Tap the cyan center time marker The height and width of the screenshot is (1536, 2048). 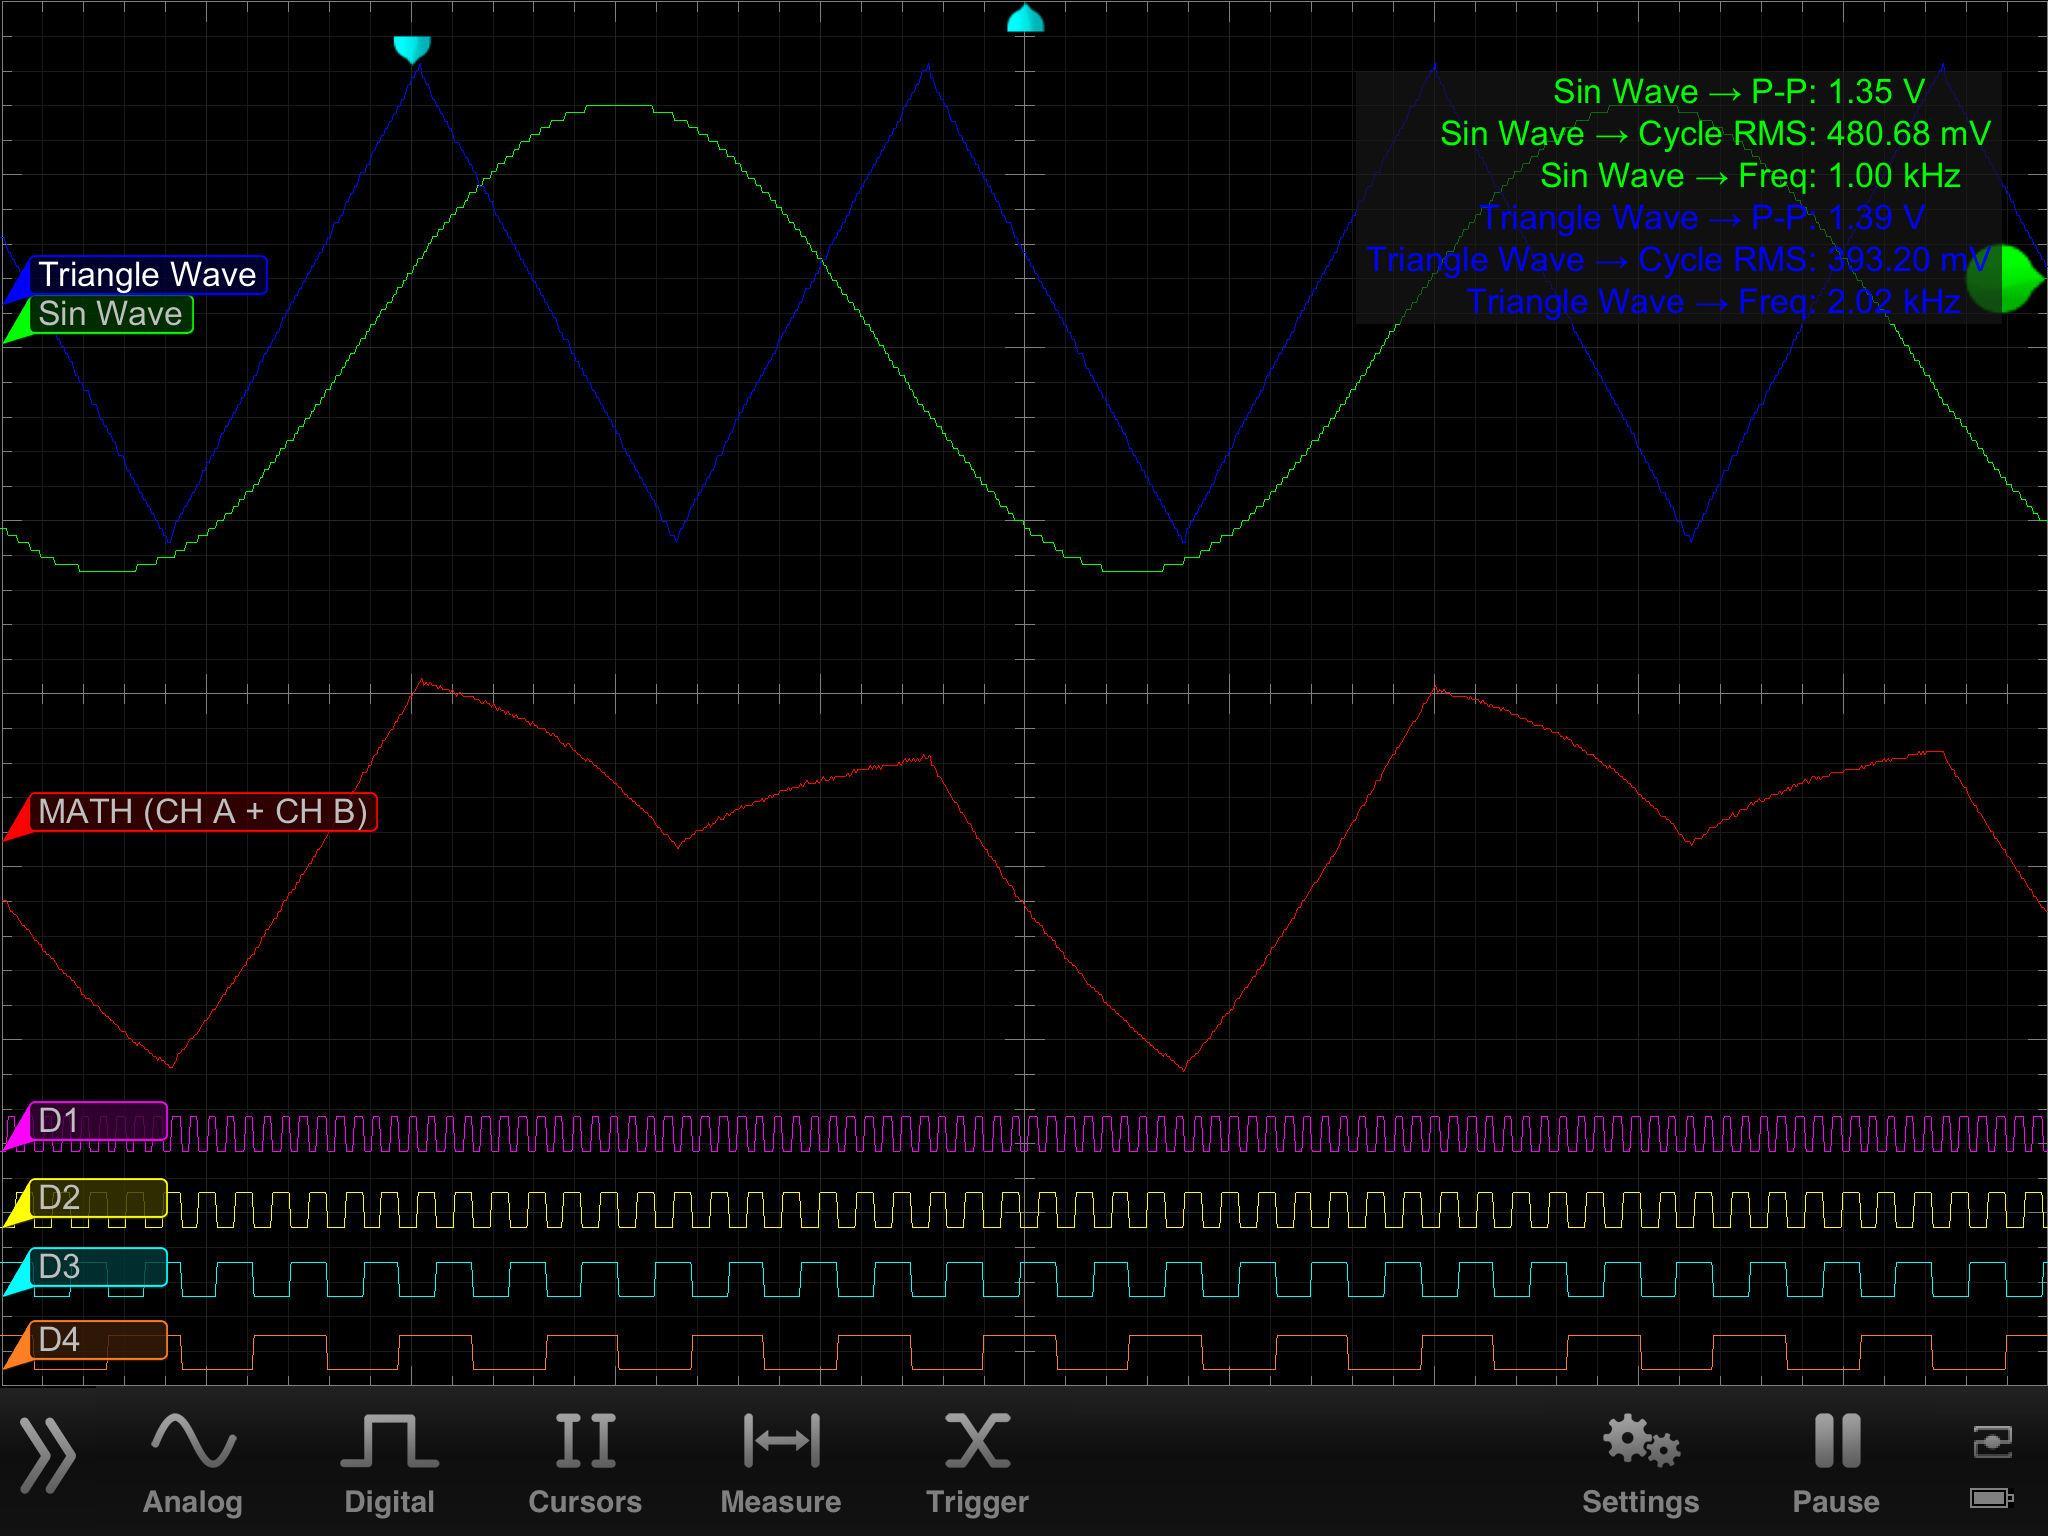click(x=1025, y=18)
